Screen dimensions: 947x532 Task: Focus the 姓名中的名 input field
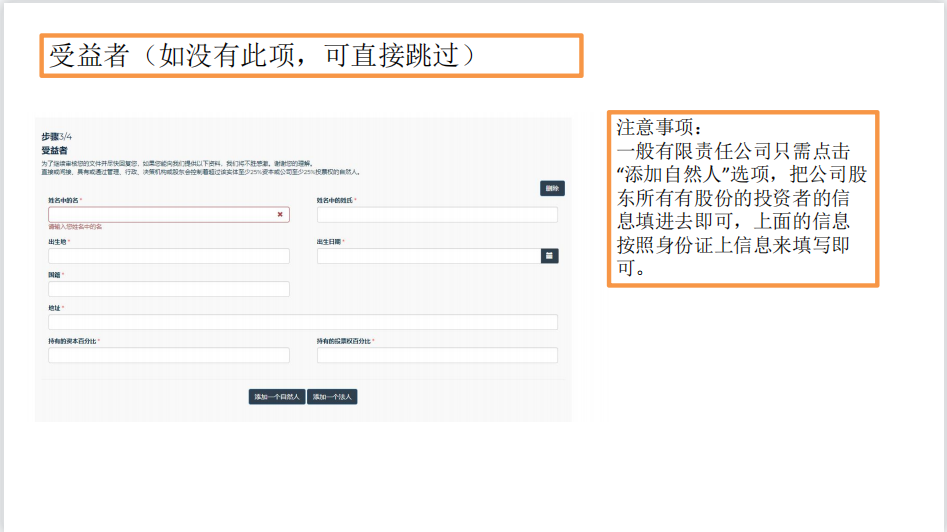click(x=160, y=214)
